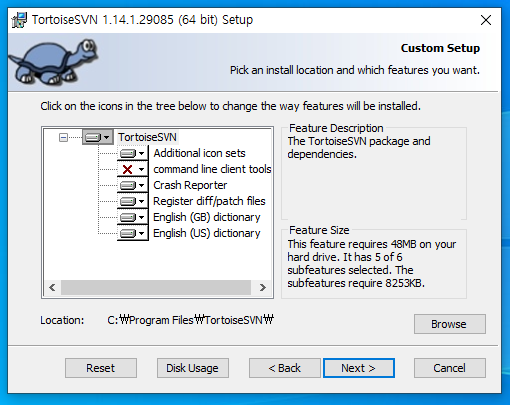Image resolution: width=510 pixels, height=405 pixels.
Task: Close the setup window with X
Action: [x=486, y=20]
